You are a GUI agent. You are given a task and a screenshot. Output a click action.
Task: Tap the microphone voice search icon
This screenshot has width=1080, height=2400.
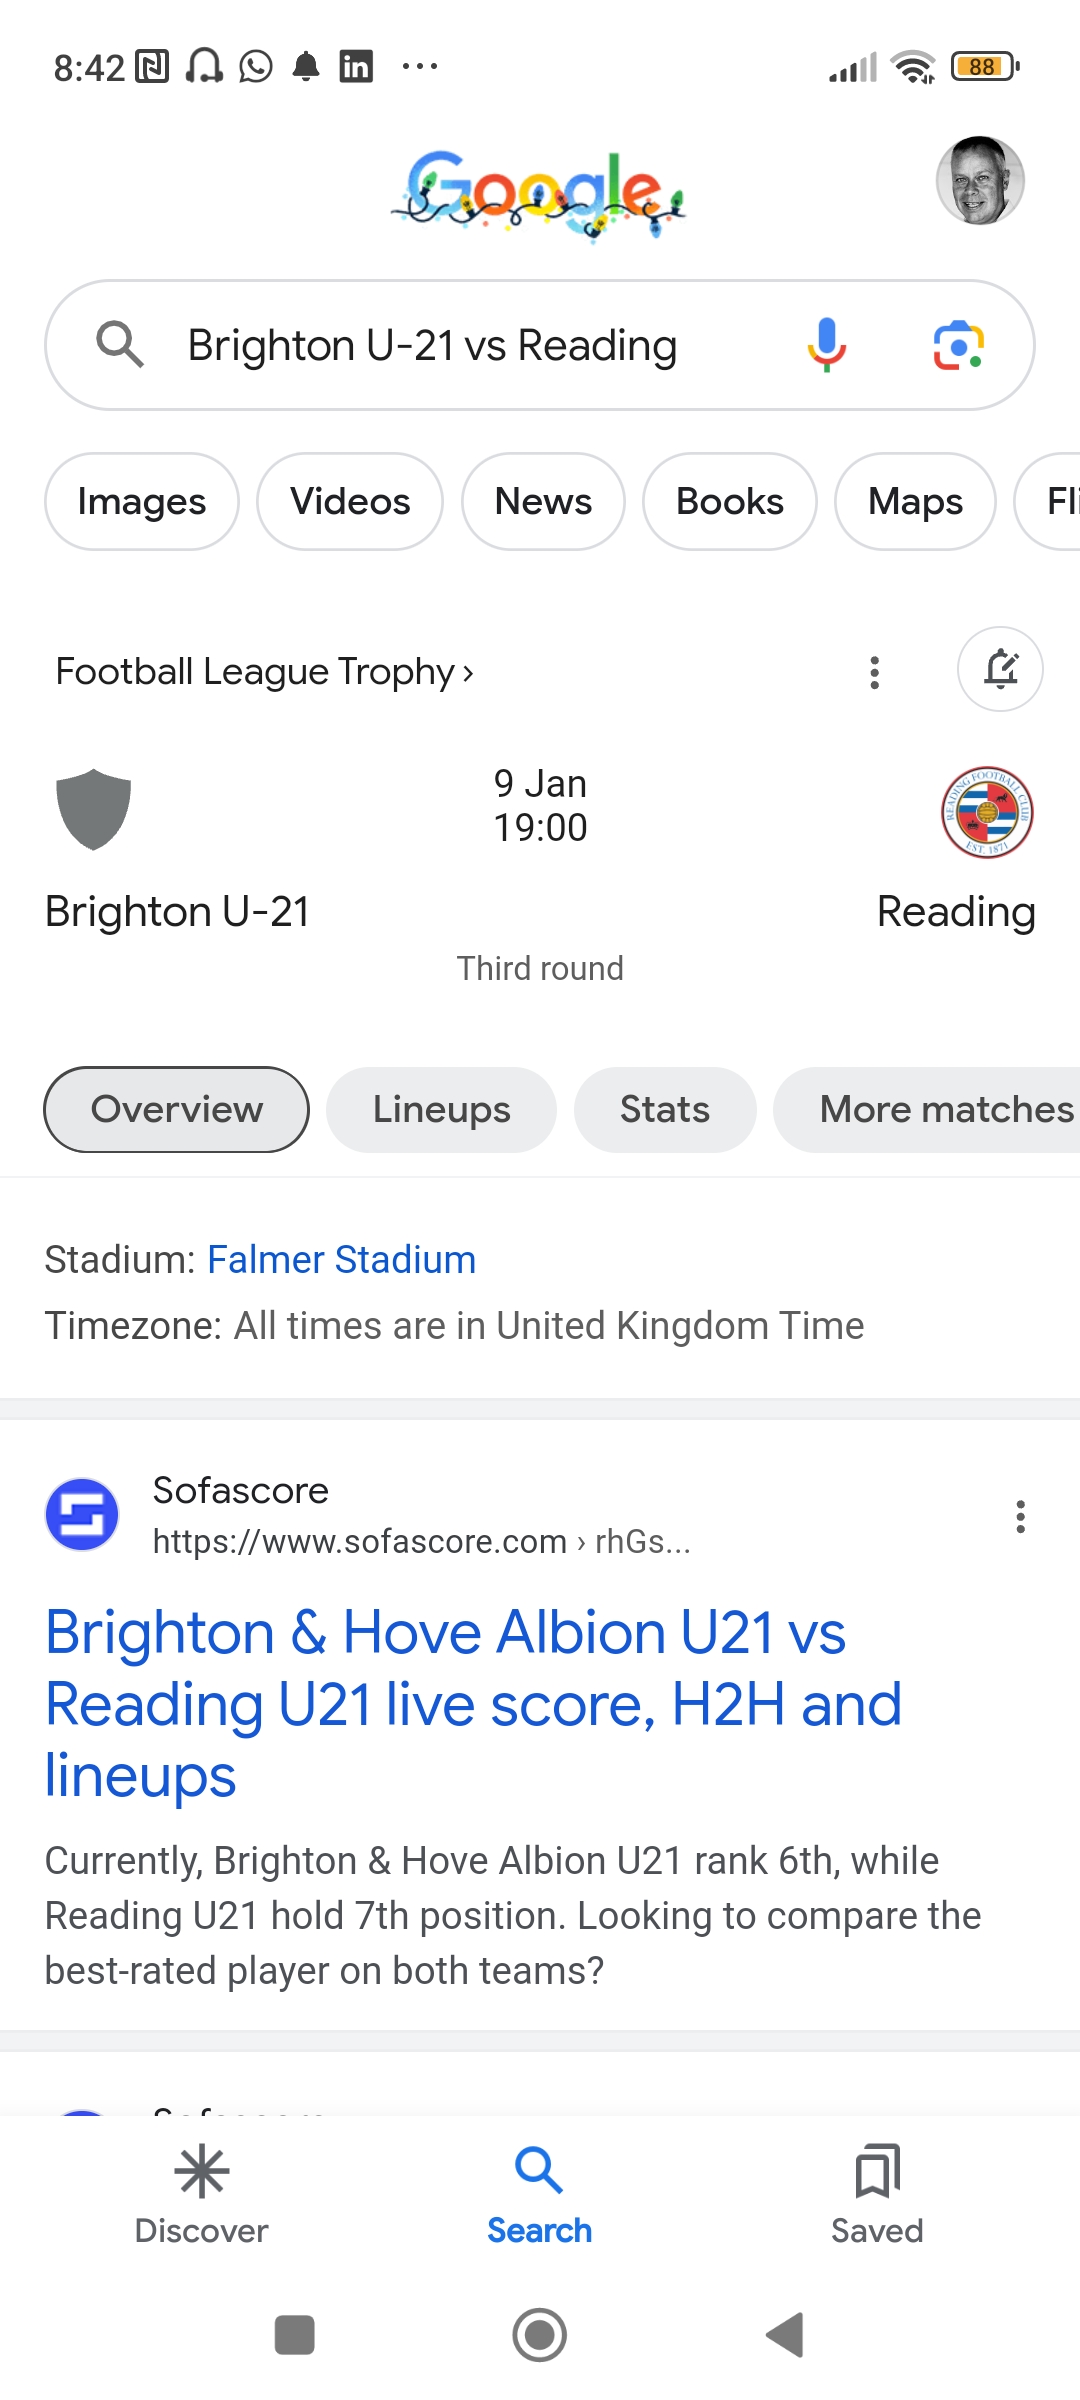point(826,345)
